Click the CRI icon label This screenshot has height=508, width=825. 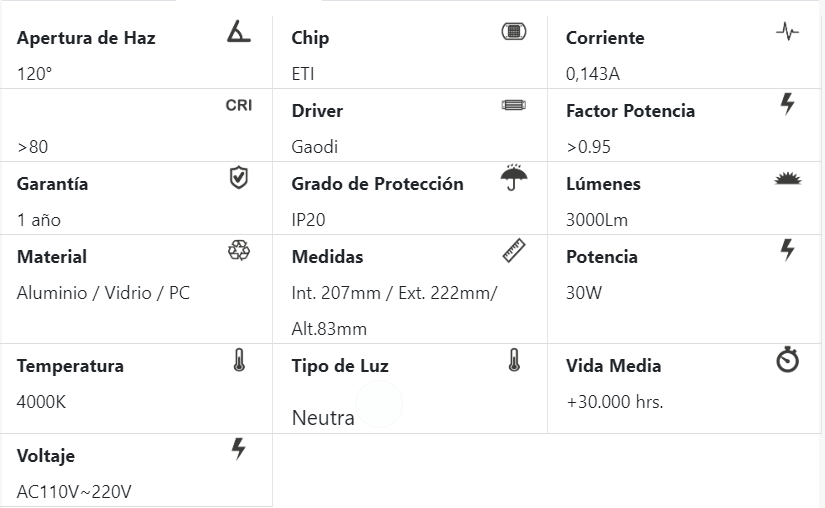click(x=239, y=106)
